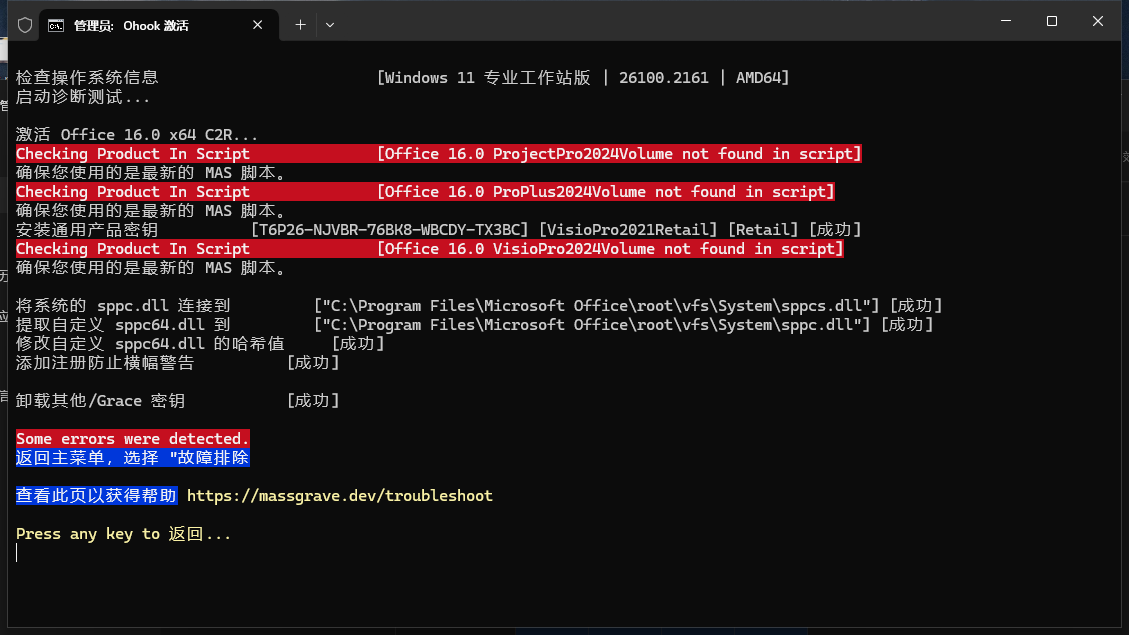The width and height of the screenshot is (1129, 635).
Task: Click the [VisioPro2021Retail] text
Action: click(628, 230)
